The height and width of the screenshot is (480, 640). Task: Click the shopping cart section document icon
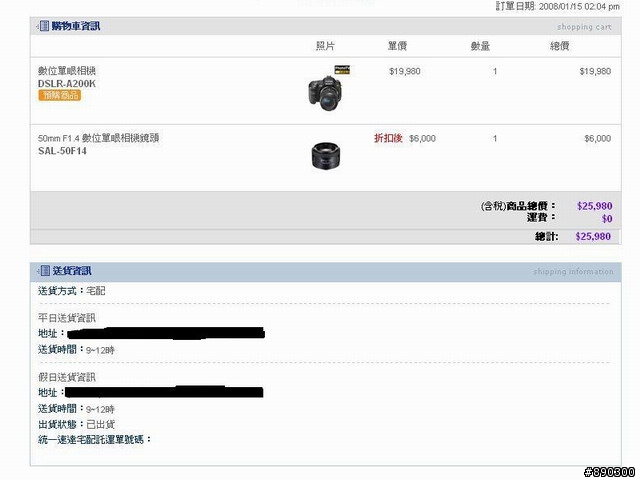43,26
